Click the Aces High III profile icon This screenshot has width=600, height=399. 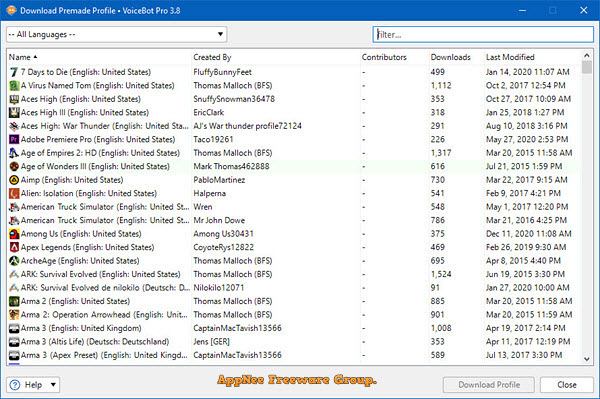14,112
